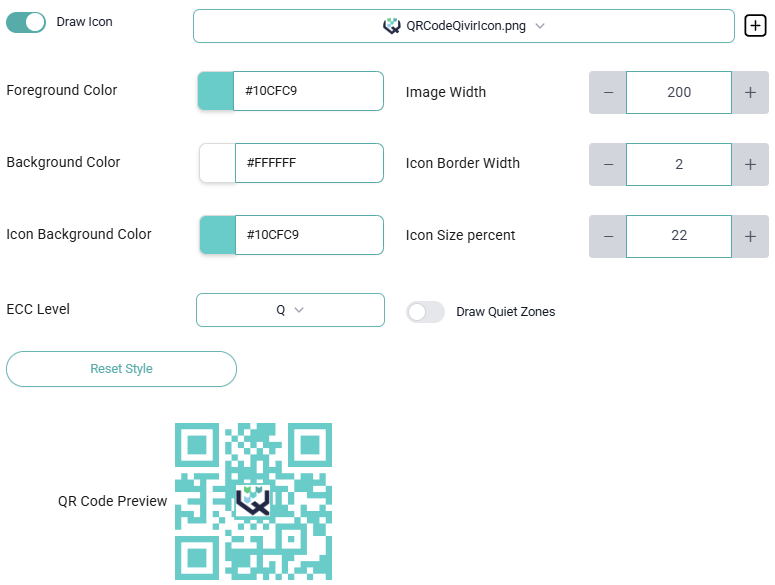Click the Qivir icon in file selector
This screenshot has height=585, width=775.
(392, 26)
